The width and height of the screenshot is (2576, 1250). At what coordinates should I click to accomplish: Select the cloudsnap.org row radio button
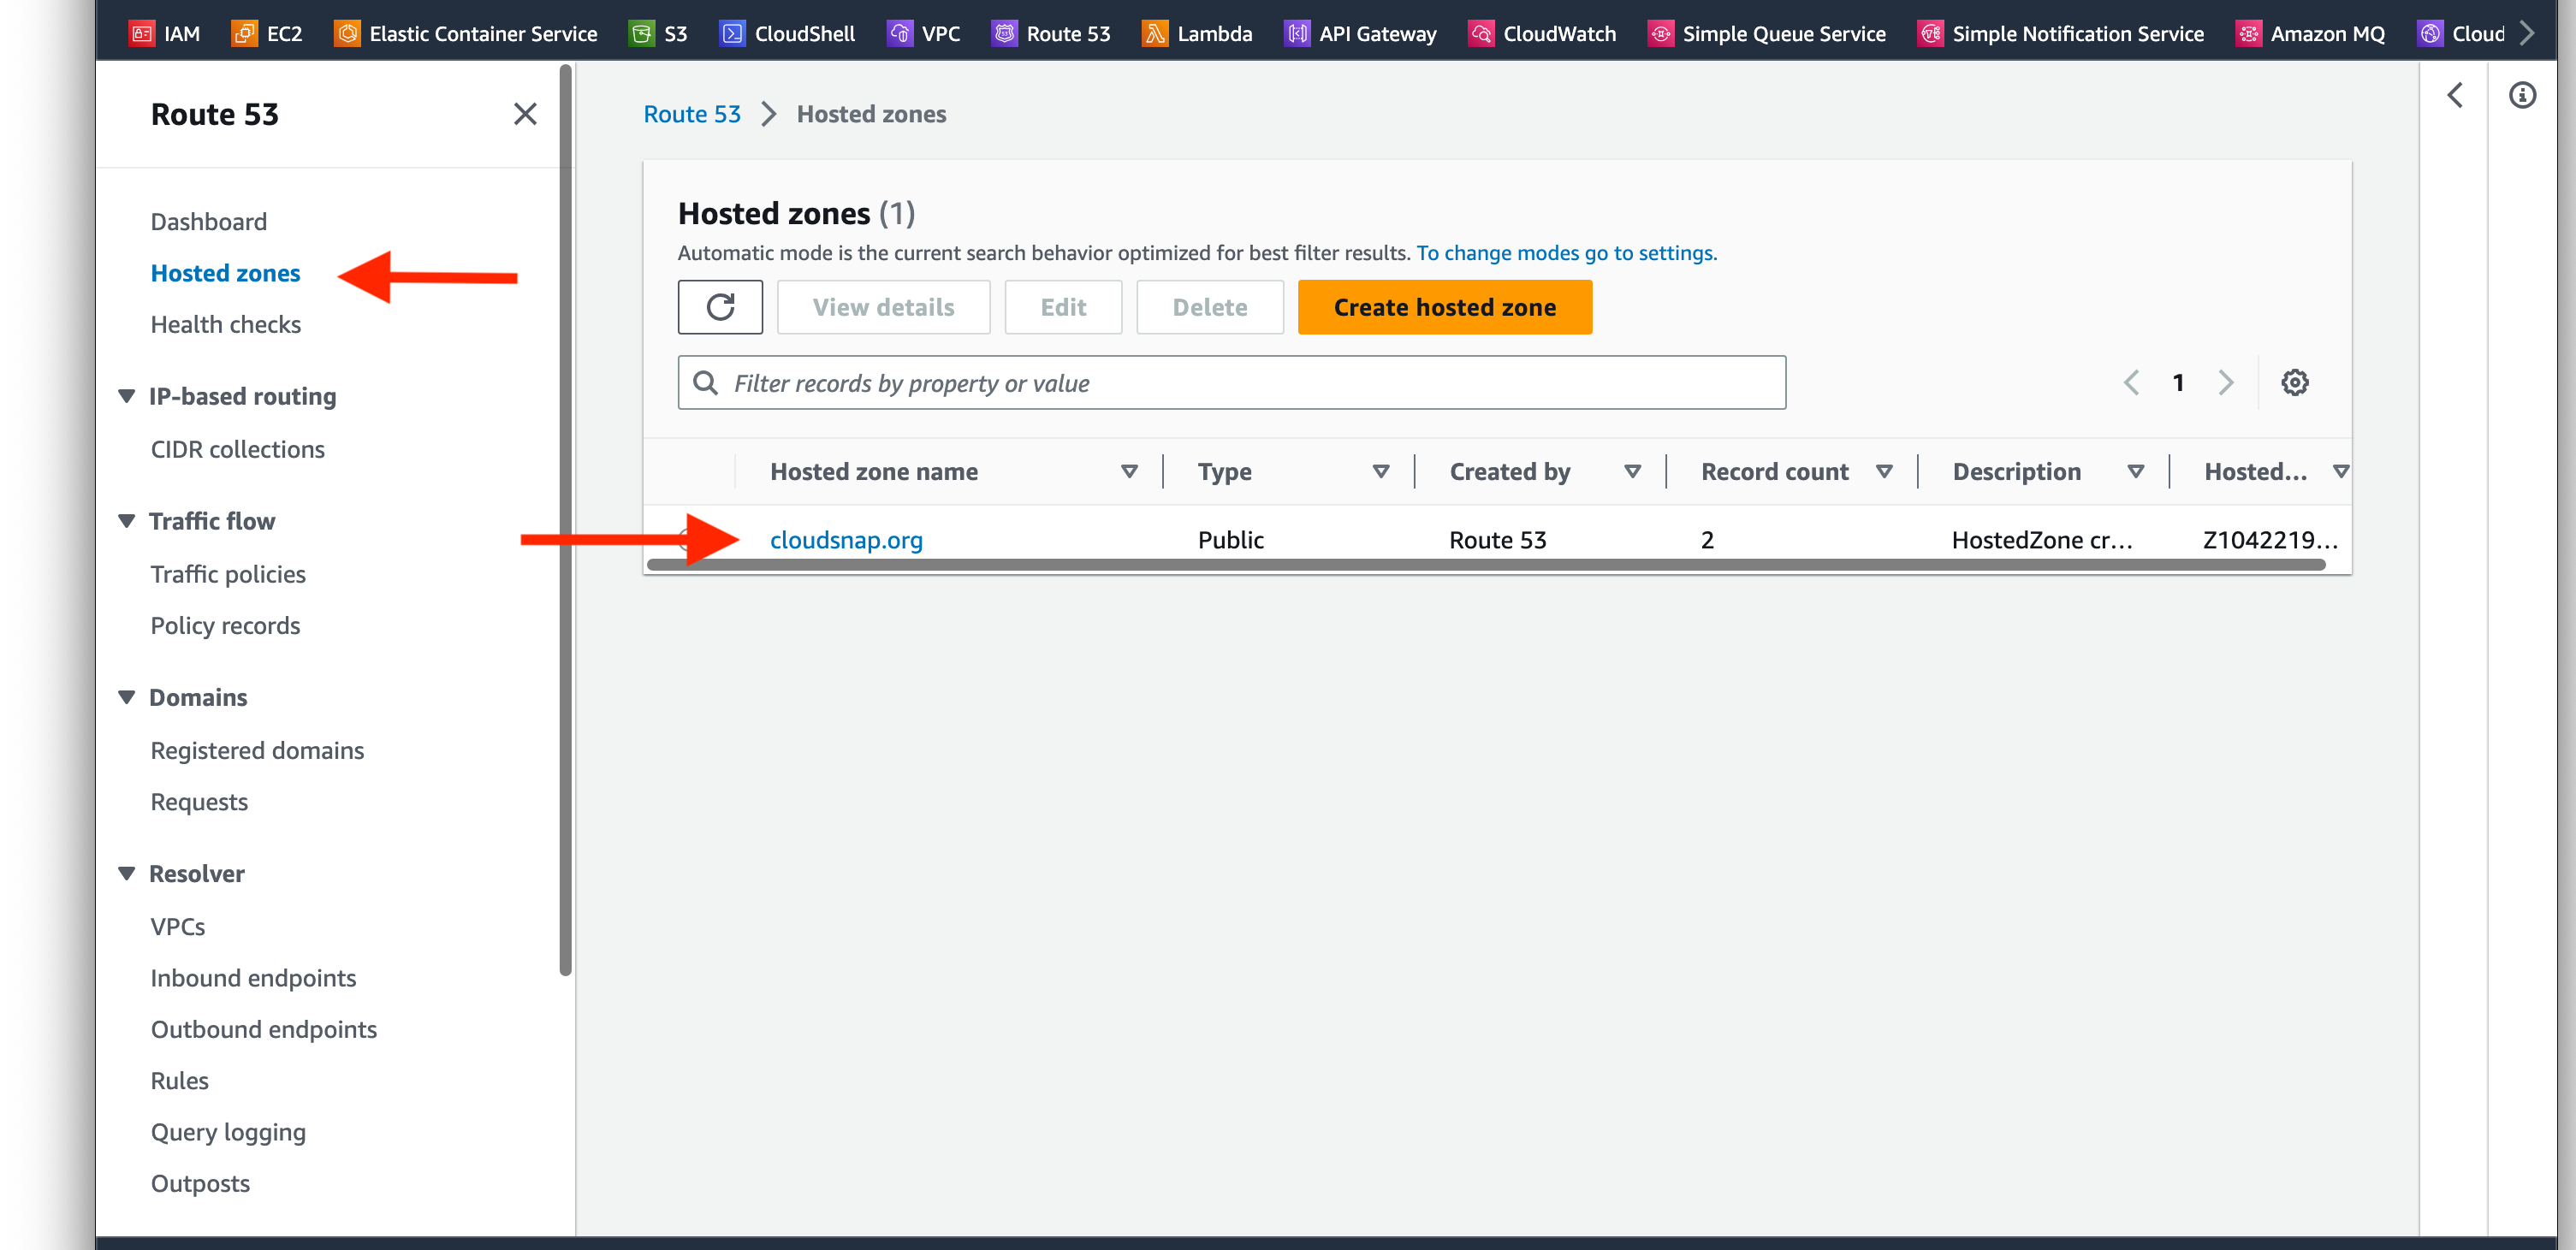click(688, 540)
